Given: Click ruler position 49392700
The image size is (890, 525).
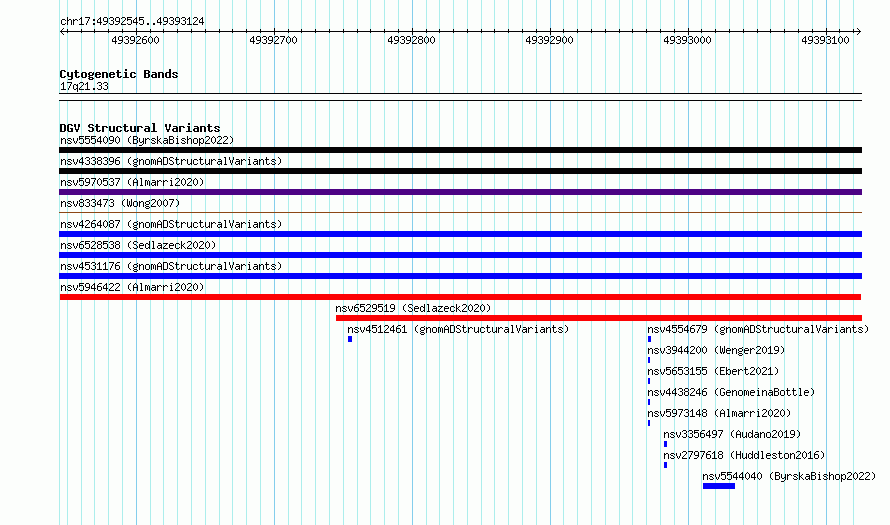Looking at the screenshot, I should click(274, 40).
